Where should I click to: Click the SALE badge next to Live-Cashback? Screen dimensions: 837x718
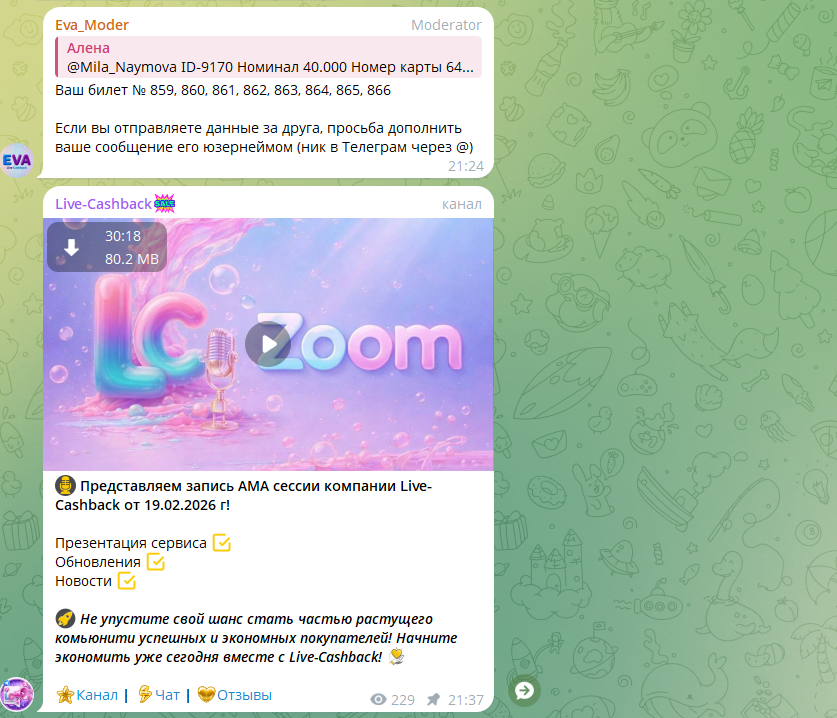tap(164, 203)
